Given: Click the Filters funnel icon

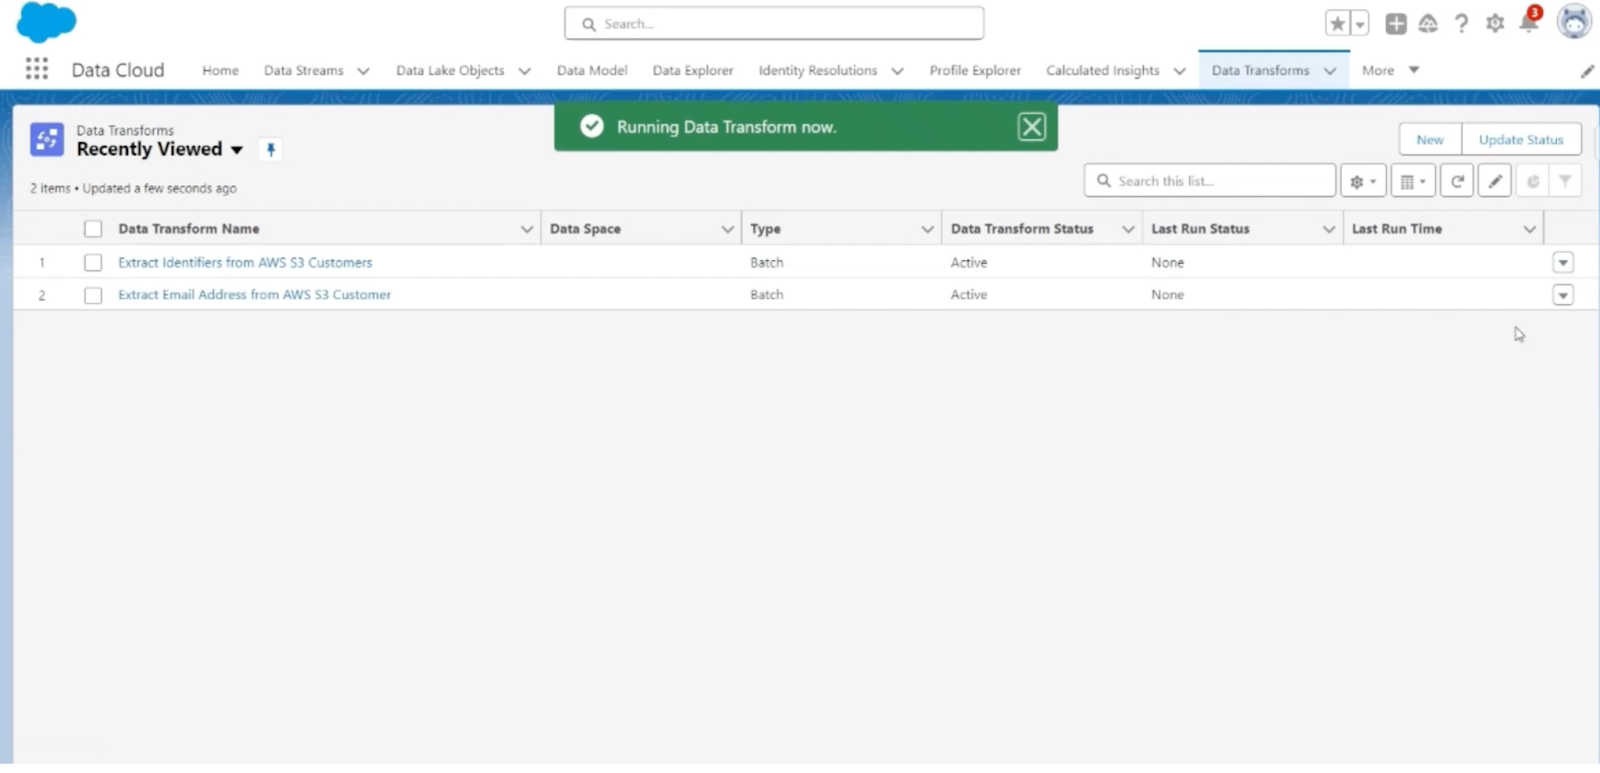Looking at the screenshot, I should (1565, 181).
